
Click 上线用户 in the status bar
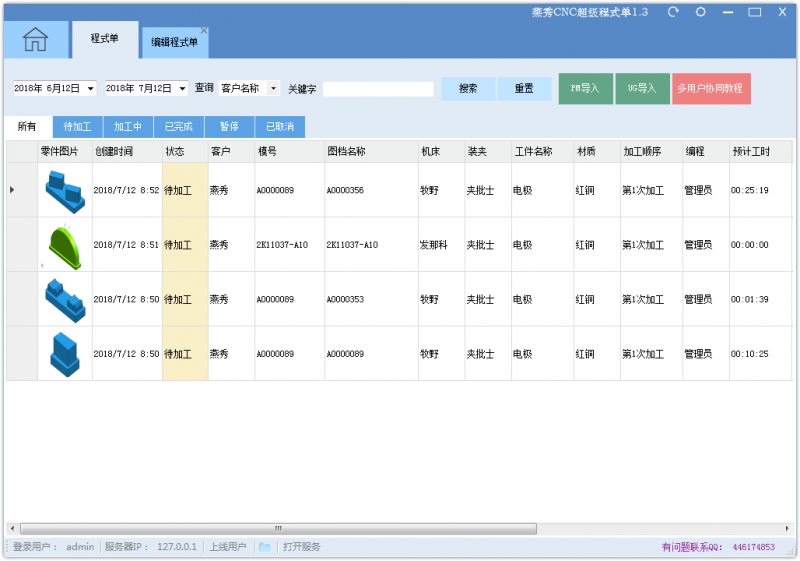(228, 547)
